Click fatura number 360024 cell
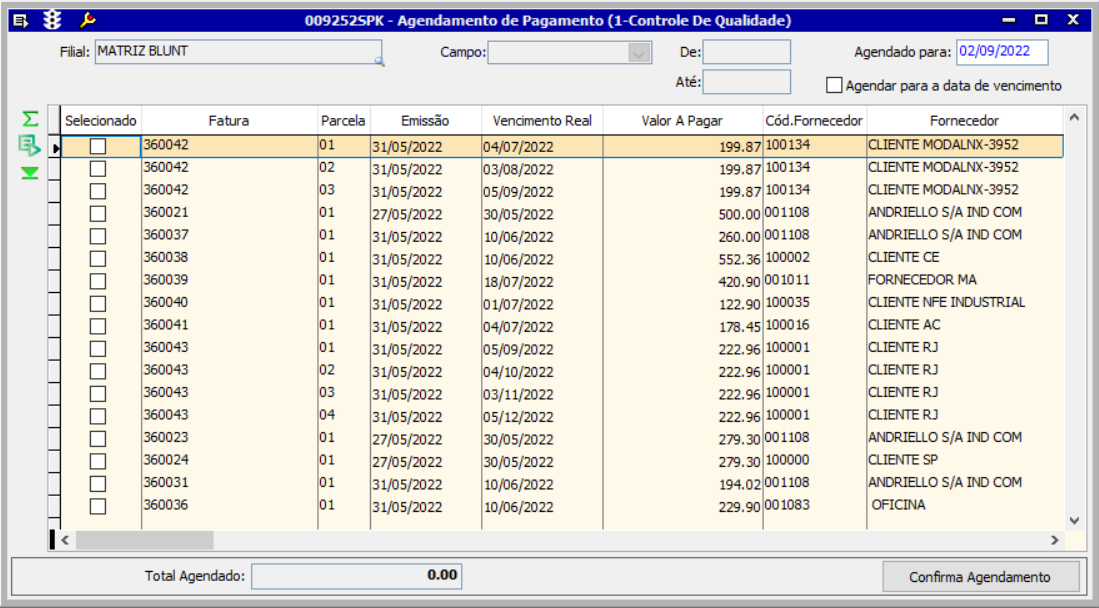Image resolution: width=1099 pixels, height=608 pixels. 229,460
